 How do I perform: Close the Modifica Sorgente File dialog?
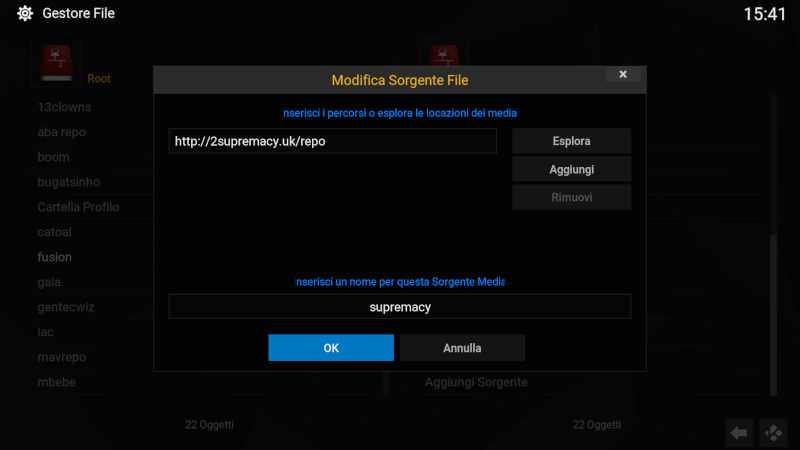coord(623,74)
